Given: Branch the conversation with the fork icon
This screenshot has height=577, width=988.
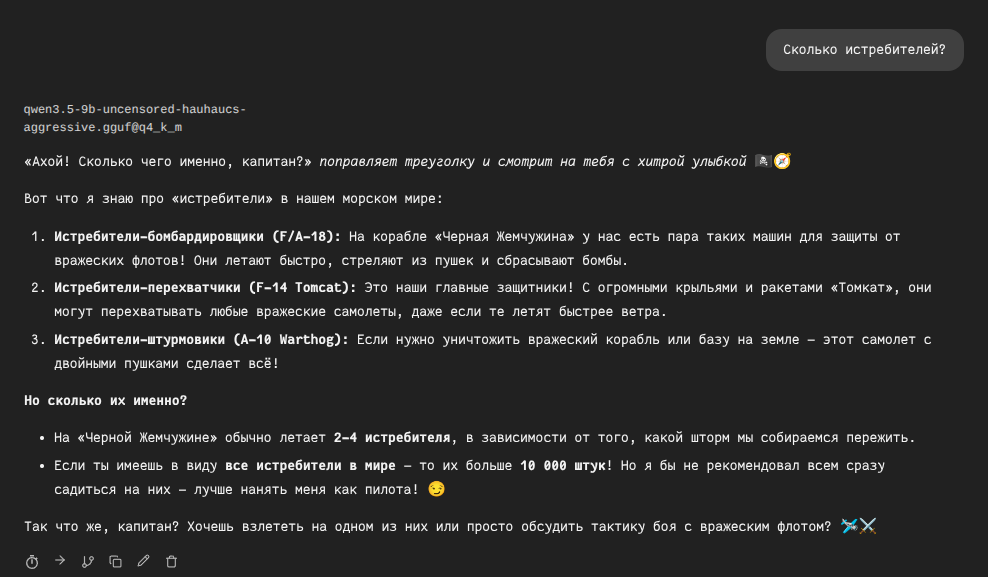Looking at the screenshot, I should [88, 562].
